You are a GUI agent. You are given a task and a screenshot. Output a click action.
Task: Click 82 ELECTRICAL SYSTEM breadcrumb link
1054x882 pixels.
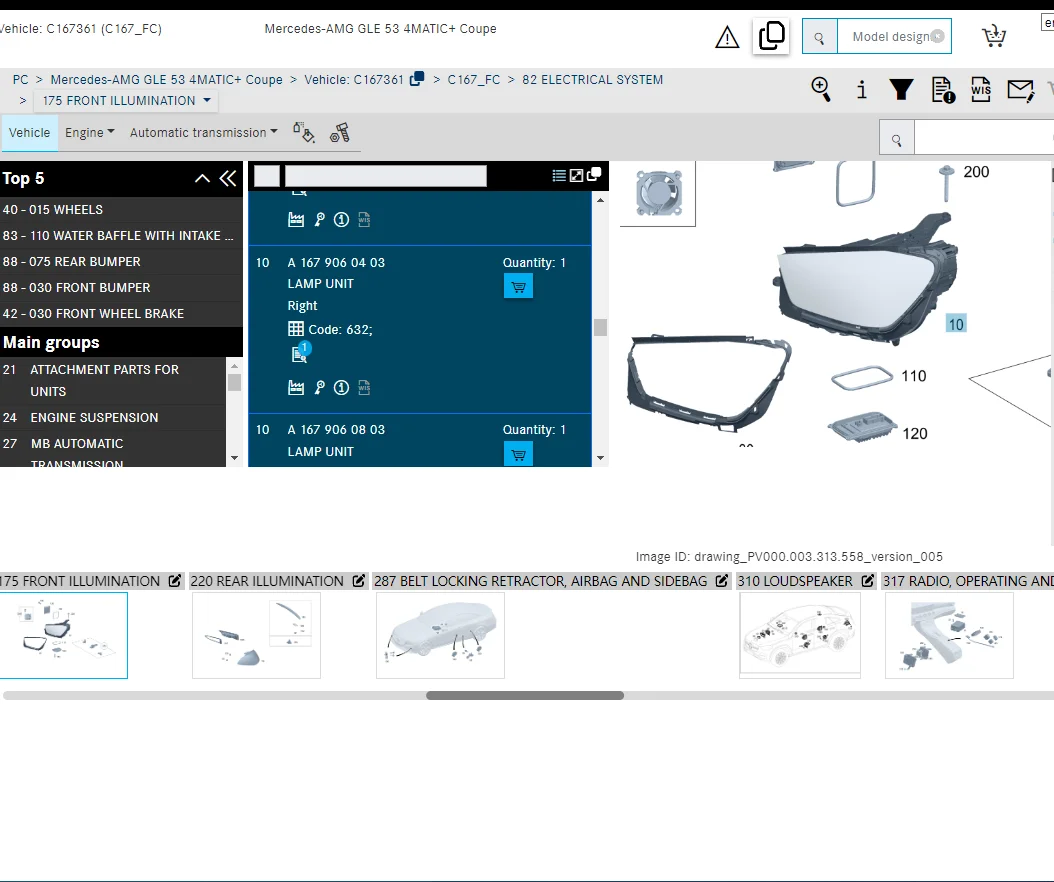click(x=592, y=79)
